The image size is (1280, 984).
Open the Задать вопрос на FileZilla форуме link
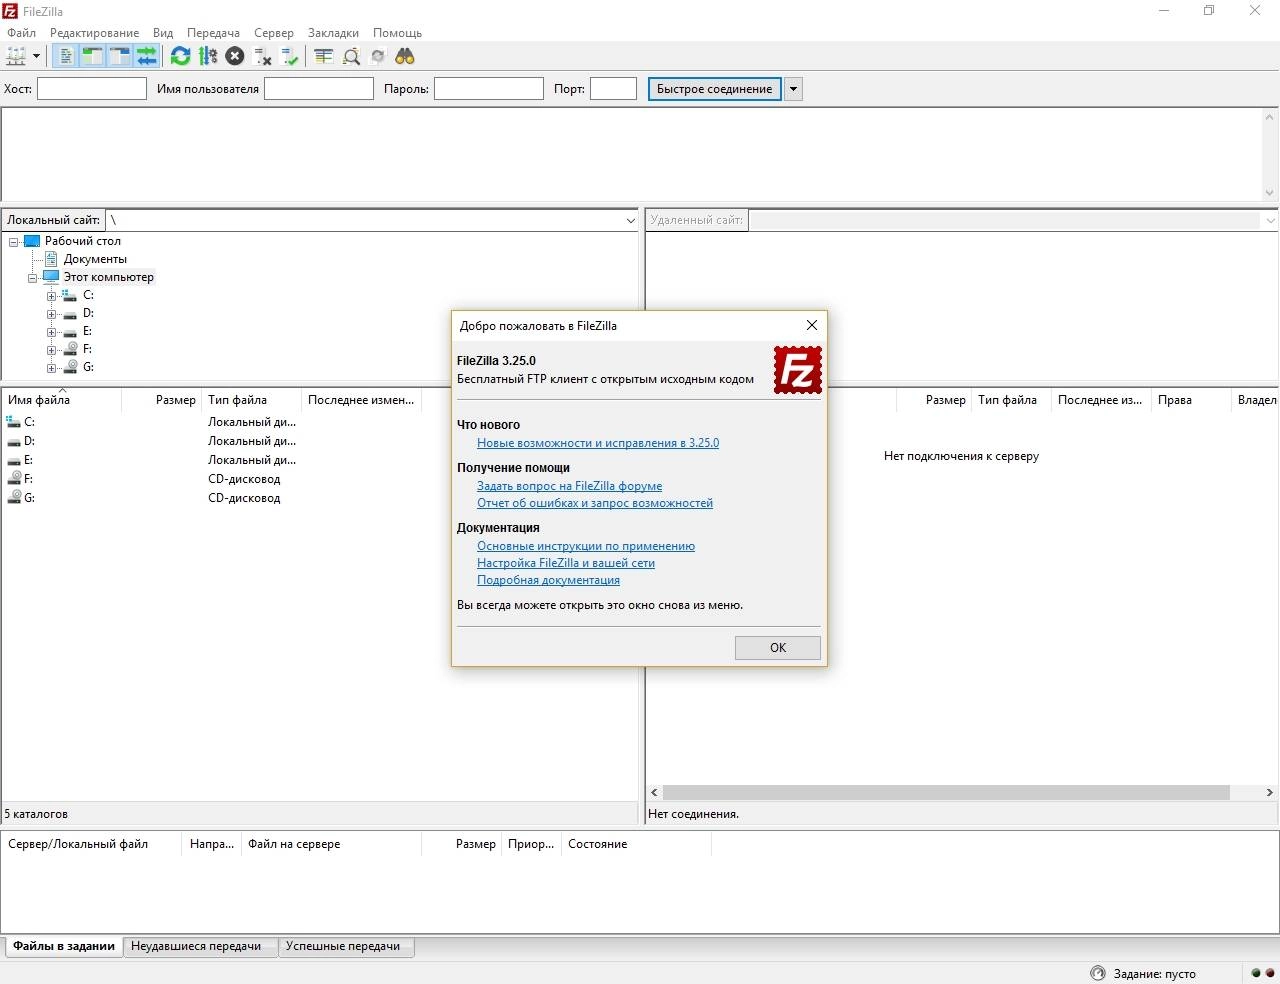click(x=569, y=486)
